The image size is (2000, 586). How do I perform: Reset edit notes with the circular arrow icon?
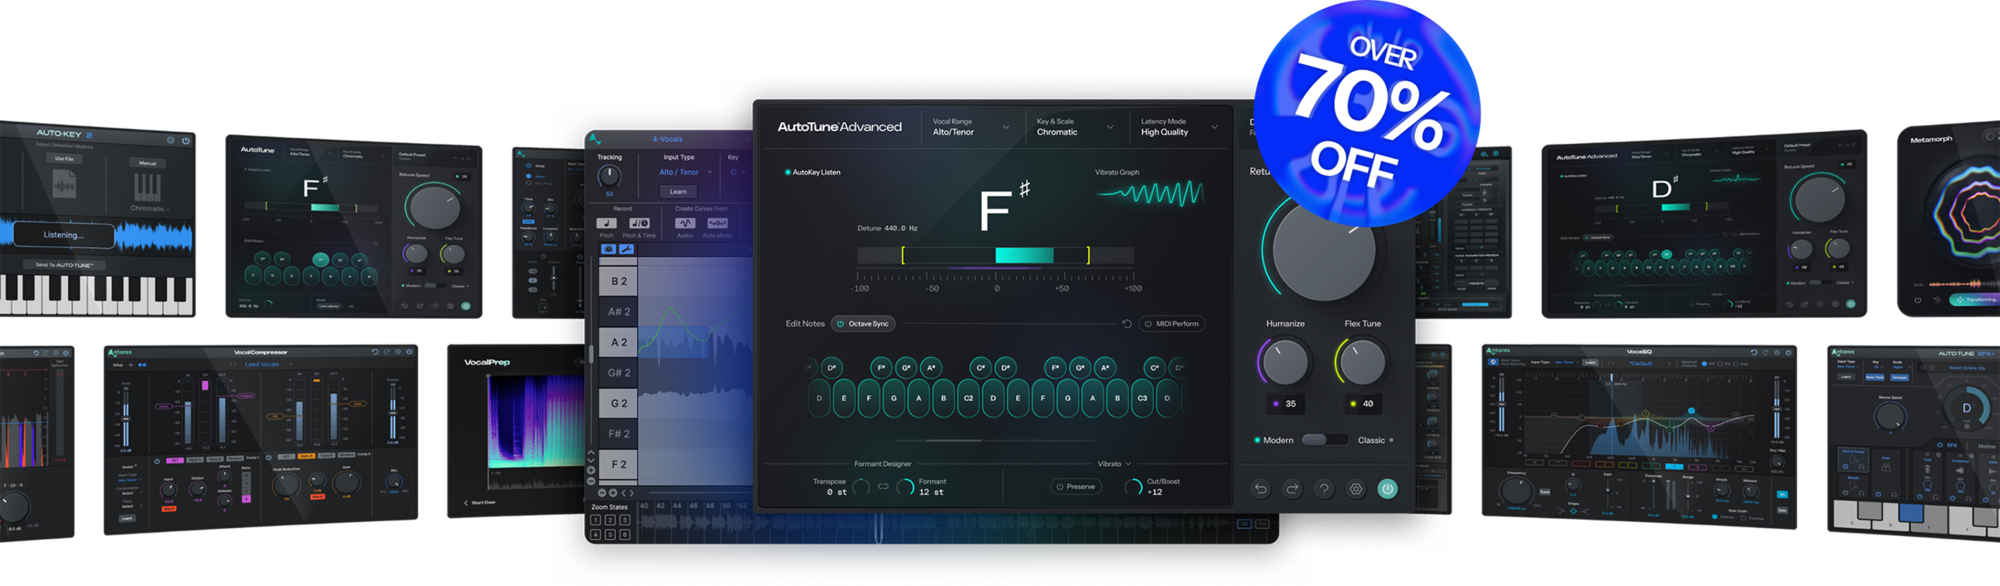coord(1127,324)
